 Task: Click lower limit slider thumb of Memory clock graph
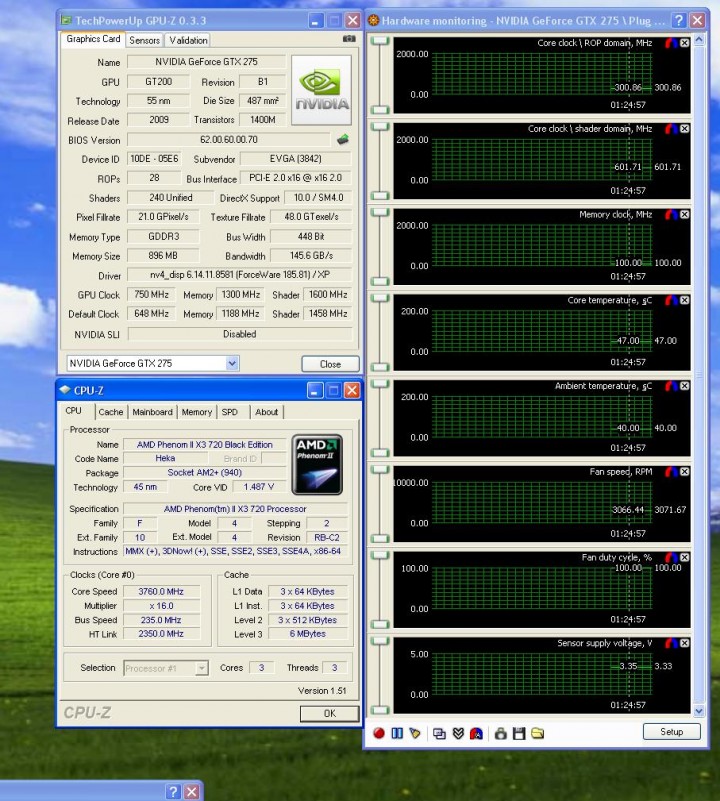tap(380, 281)
